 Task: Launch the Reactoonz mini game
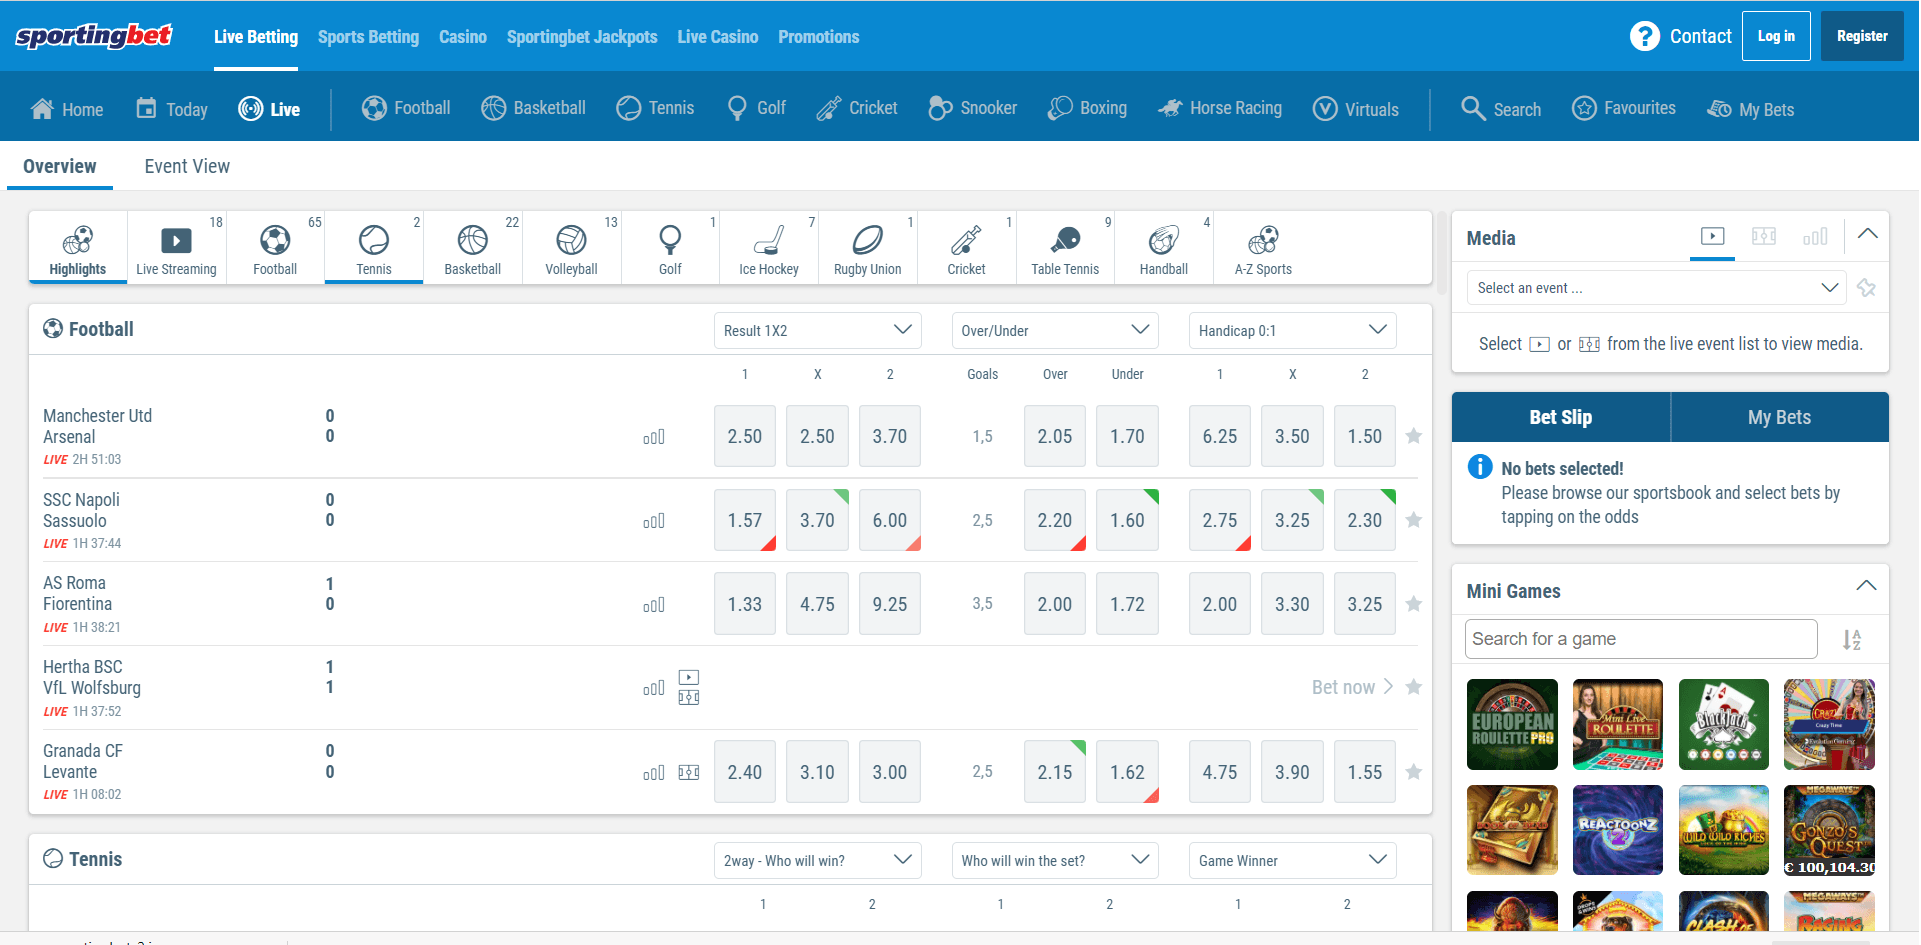click(x=1618, y=830)
